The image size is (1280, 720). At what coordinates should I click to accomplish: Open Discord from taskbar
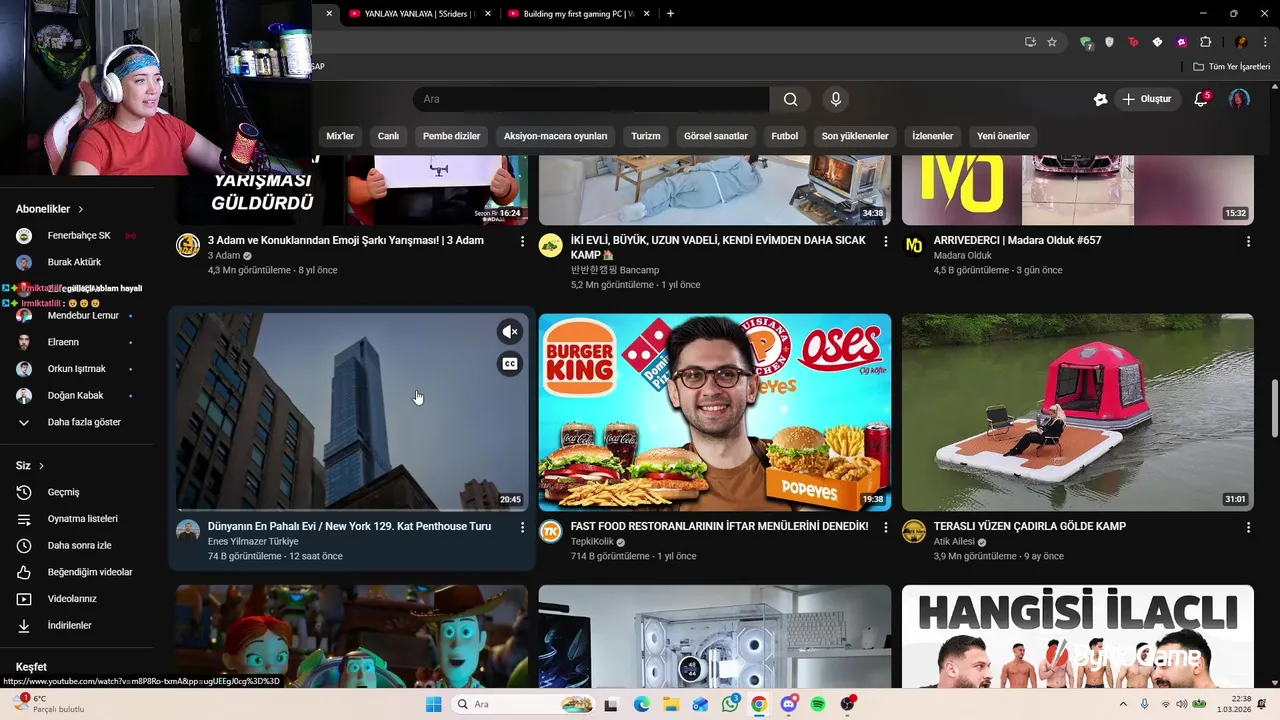[789, 704]
